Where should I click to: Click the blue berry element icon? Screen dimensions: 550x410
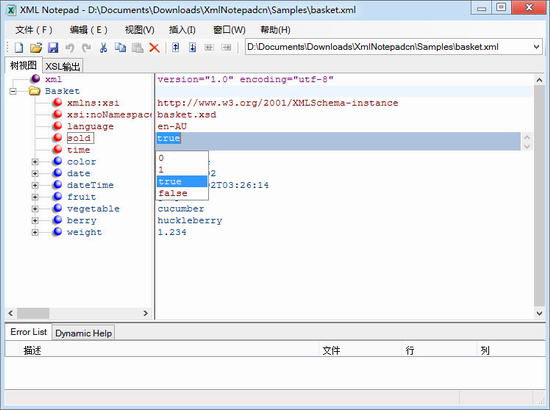coord(58,220)
